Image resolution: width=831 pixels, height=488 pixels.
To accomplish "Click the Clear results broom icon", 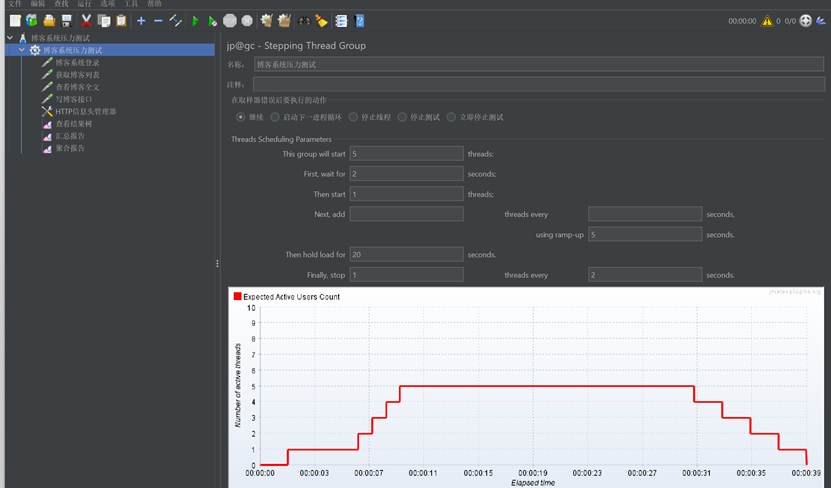I will point(267,21).
